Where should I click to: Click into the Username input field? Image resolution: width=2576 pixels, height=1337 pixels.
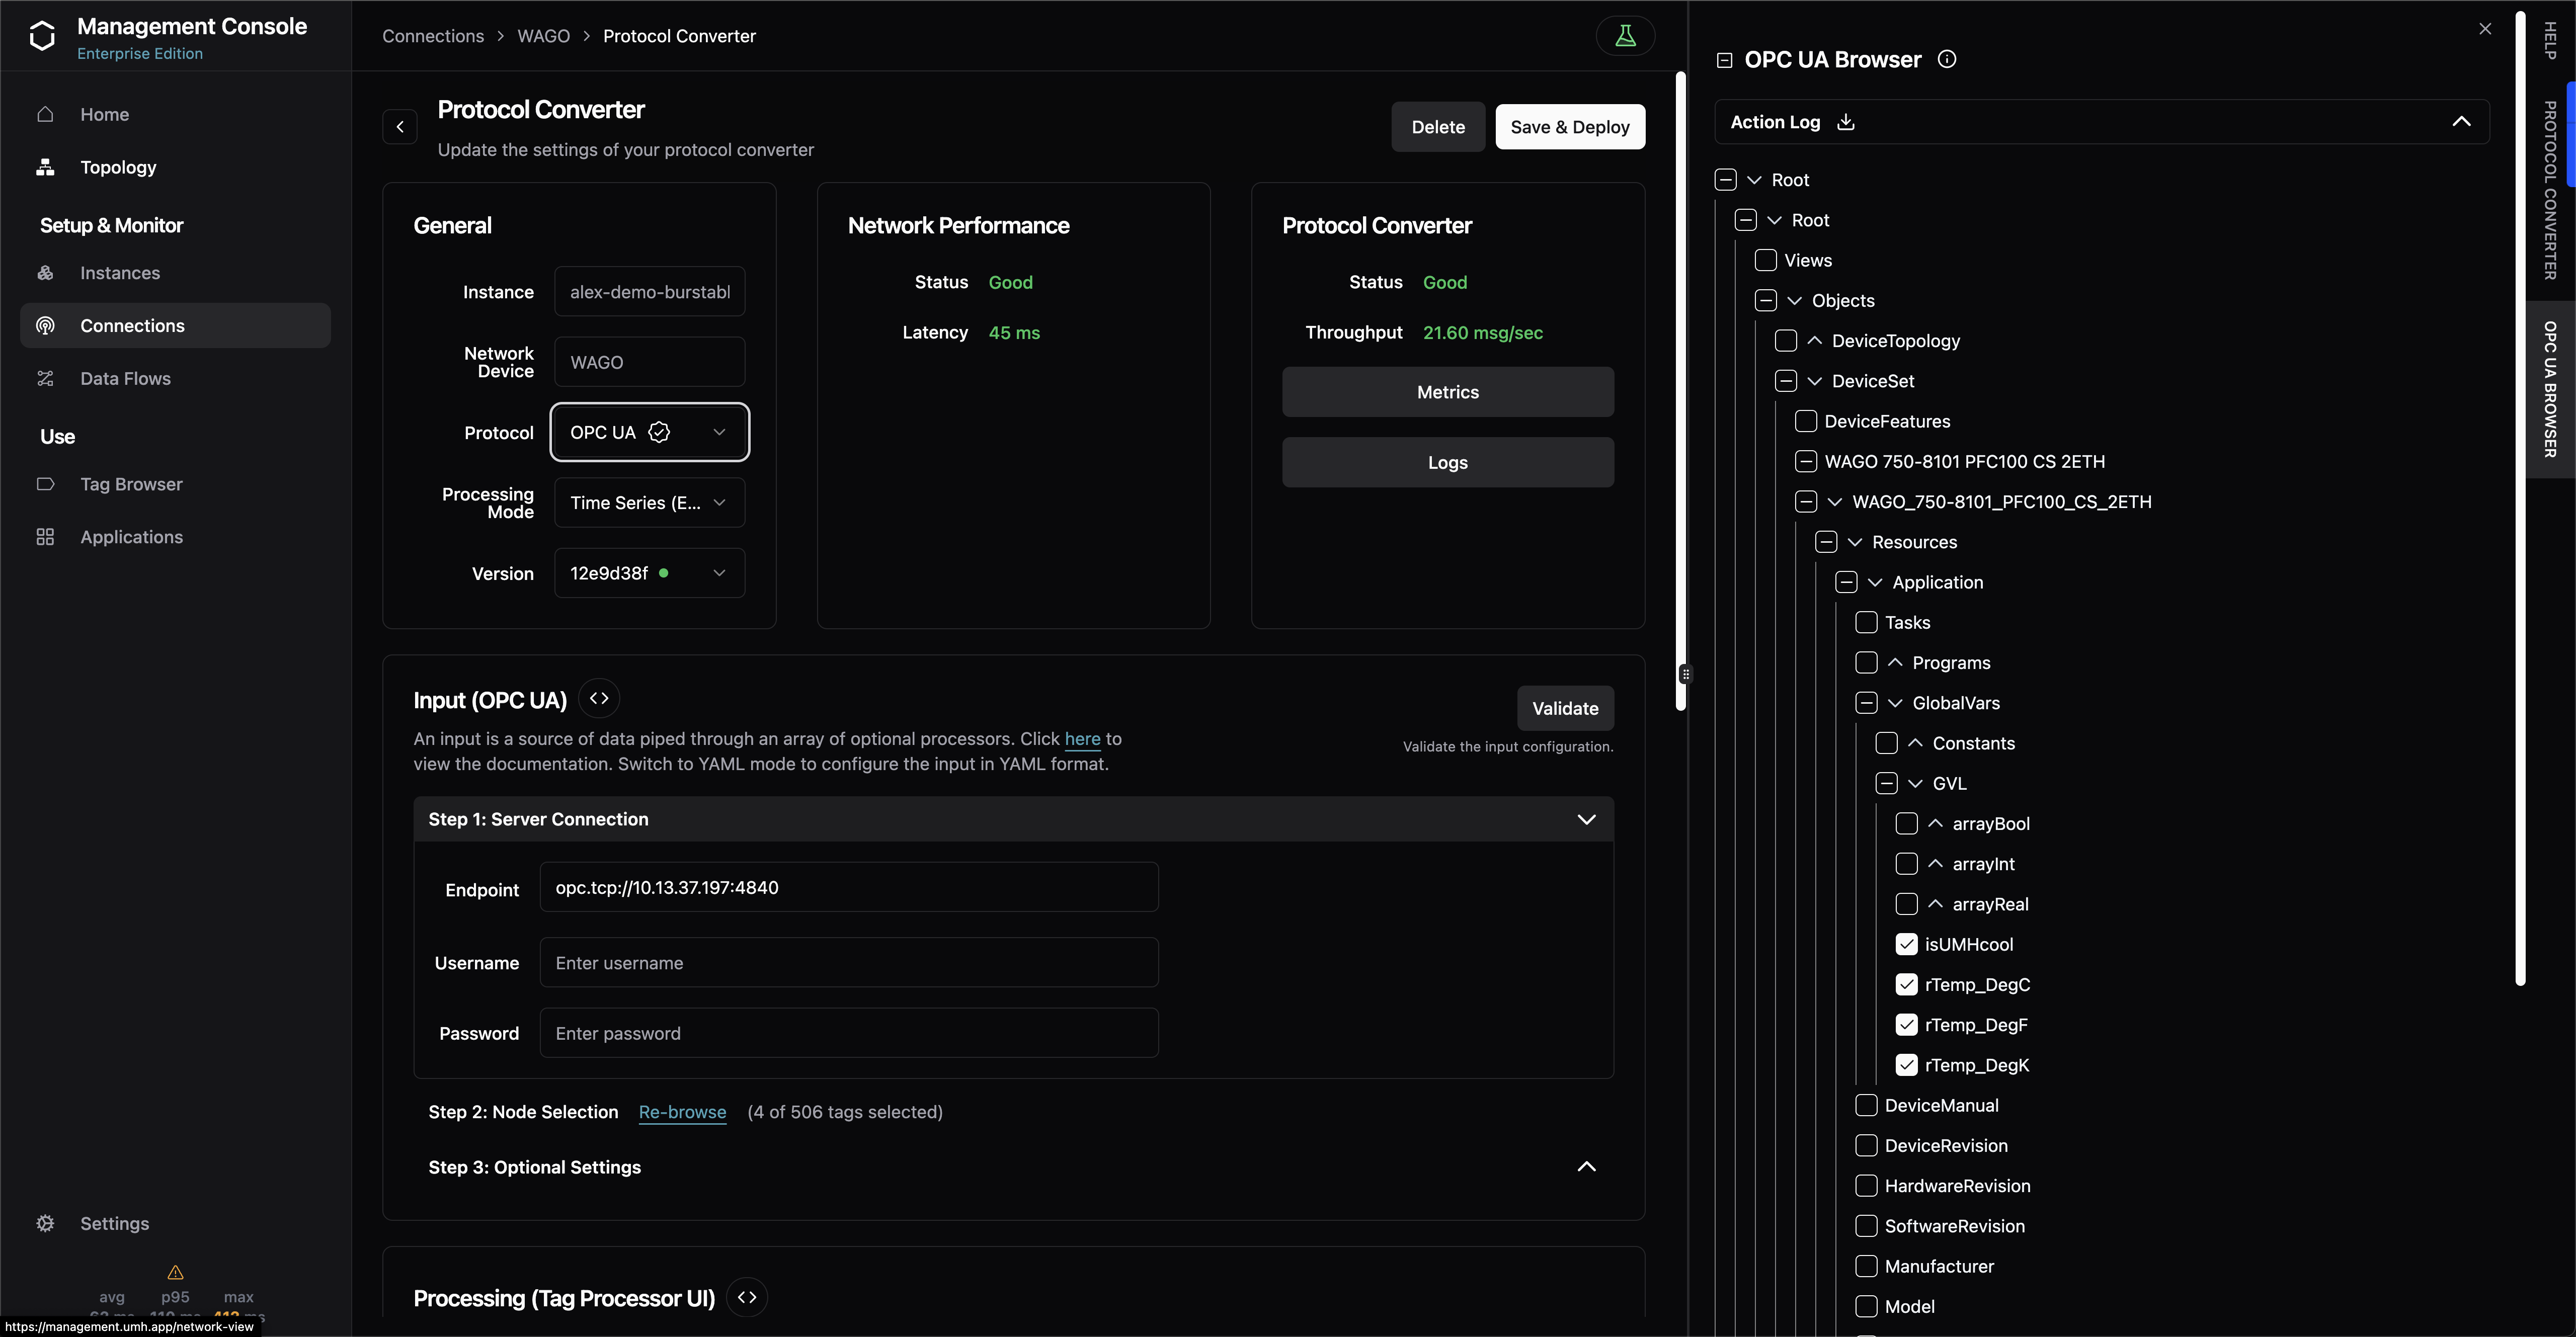point(848,963)
